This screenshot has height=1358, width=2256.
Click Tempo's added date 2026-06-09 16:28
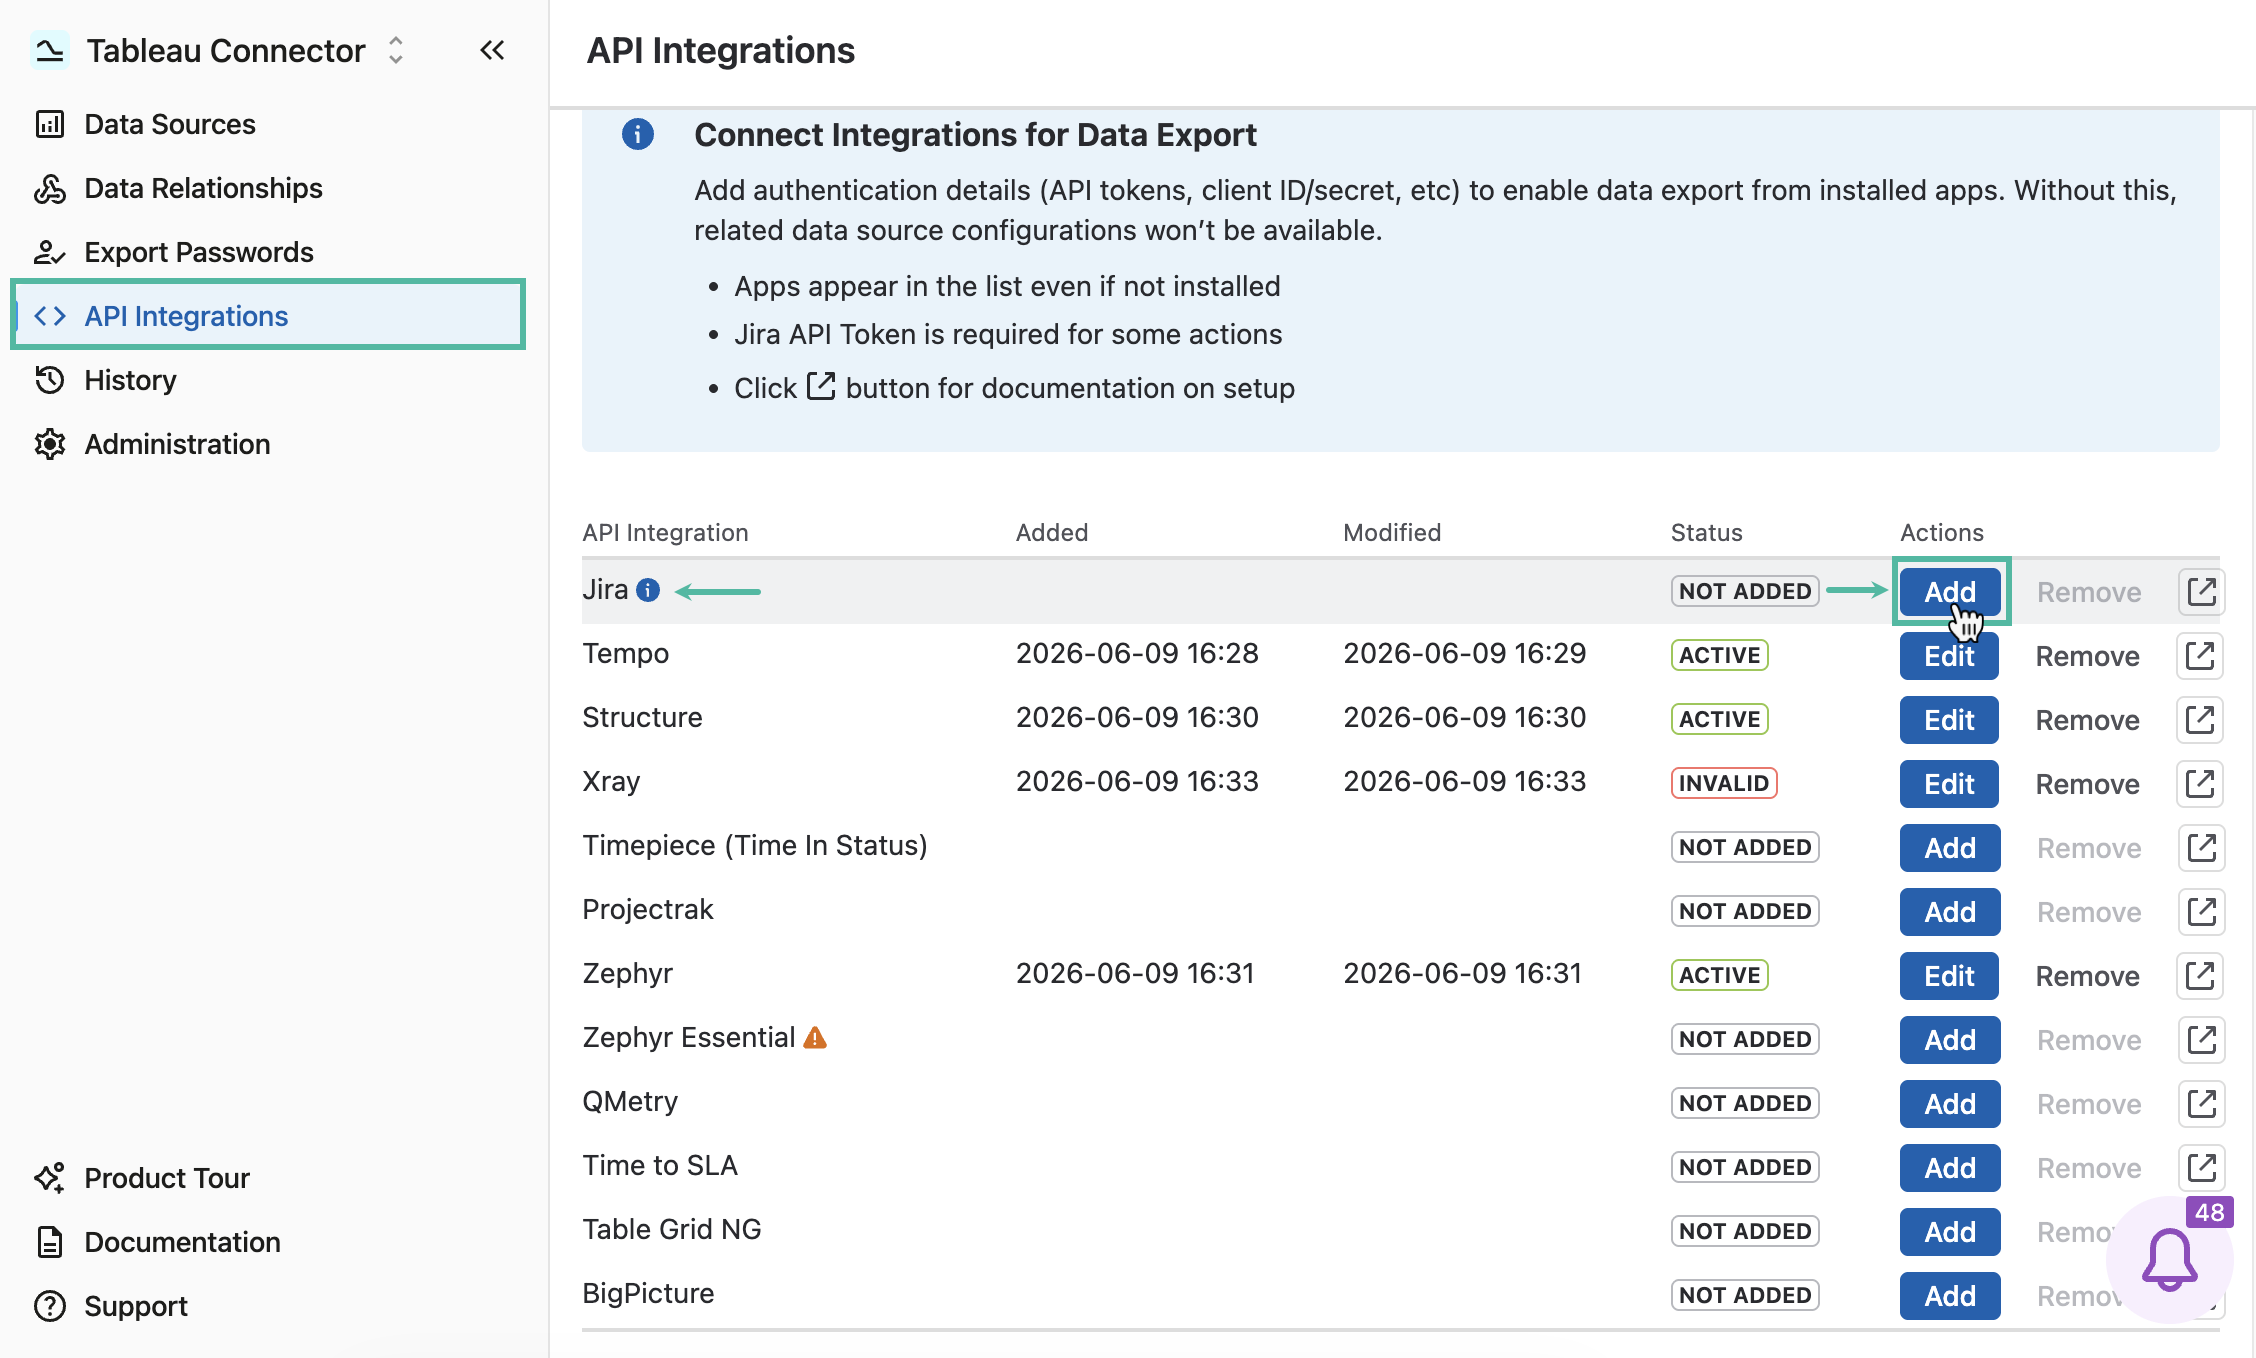click(x=1137, y=653)
